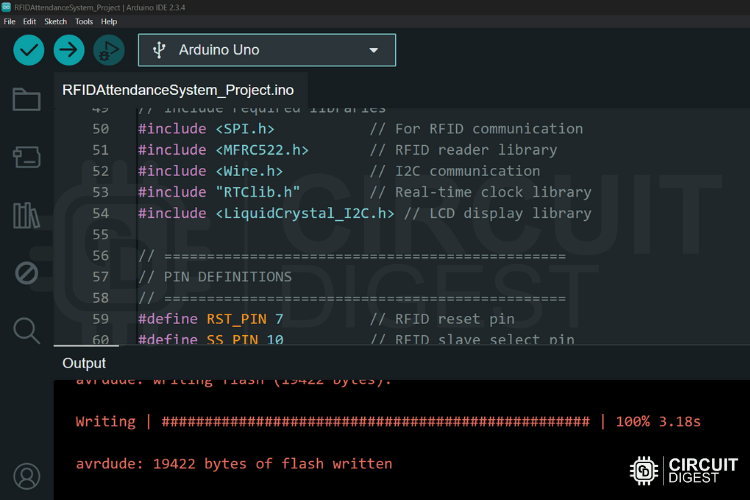Click the 'For RFID communication' comment
The height and width of the screenshot is (500, 750).
tap(476, 129)
